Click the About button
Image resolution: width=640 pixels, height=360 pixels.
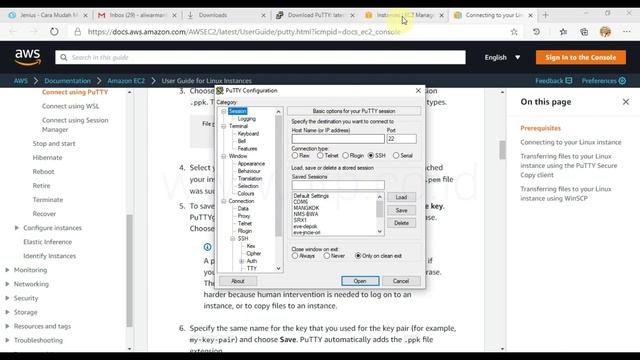click(238, 281)
